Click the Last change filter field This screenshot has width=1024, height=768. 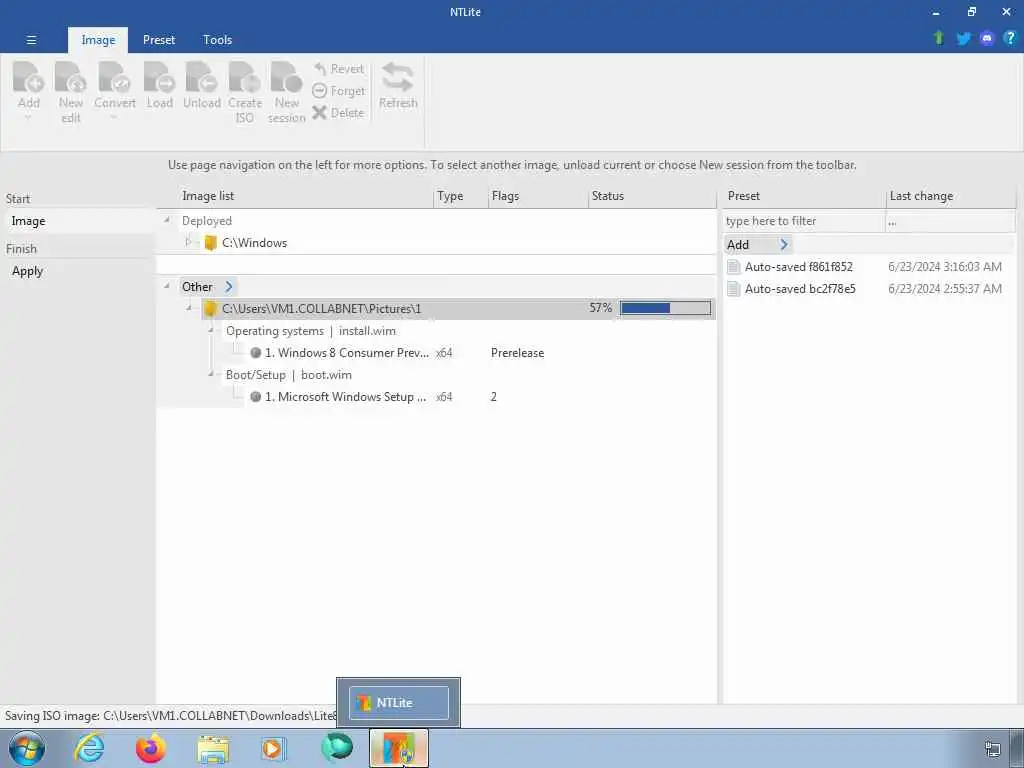click(x=950, y=221)
